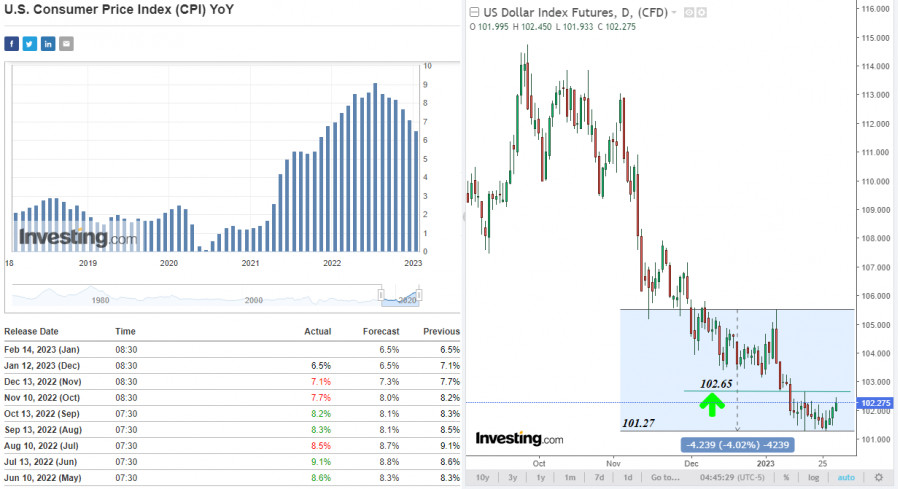Open chart settings gear icon
The height and width of the screenshot is (489, 900).
click(x=879, y=477)
